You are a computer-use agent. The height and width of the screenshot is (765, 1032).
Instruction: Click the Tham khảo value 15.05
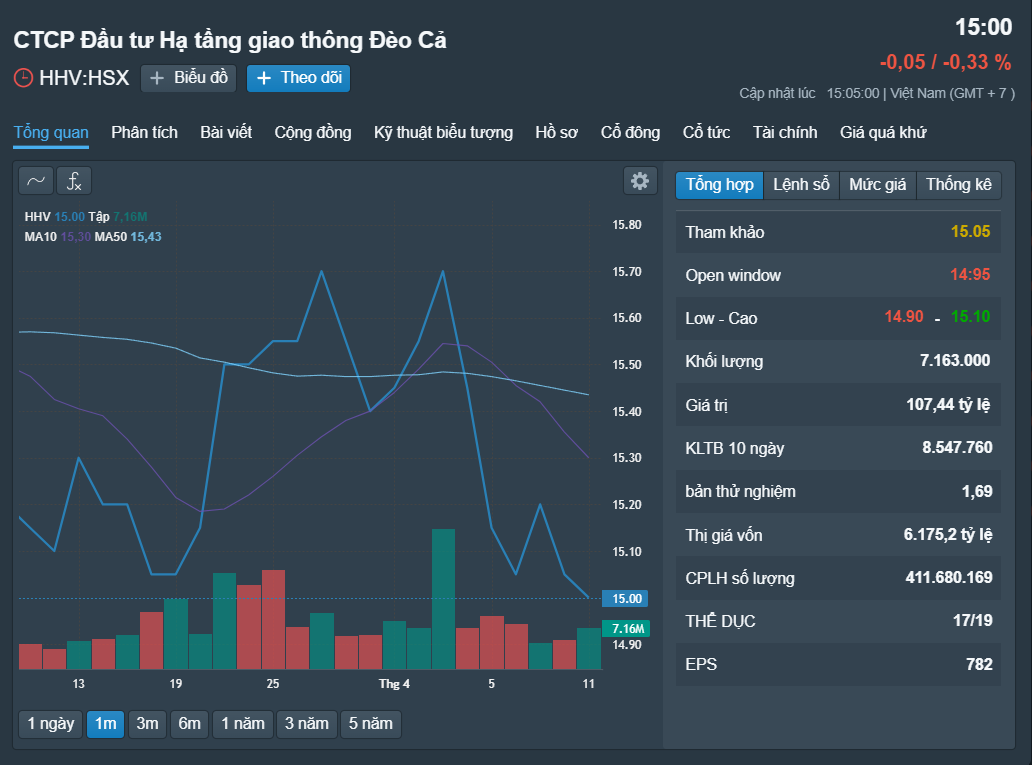(x=970, y=232)
